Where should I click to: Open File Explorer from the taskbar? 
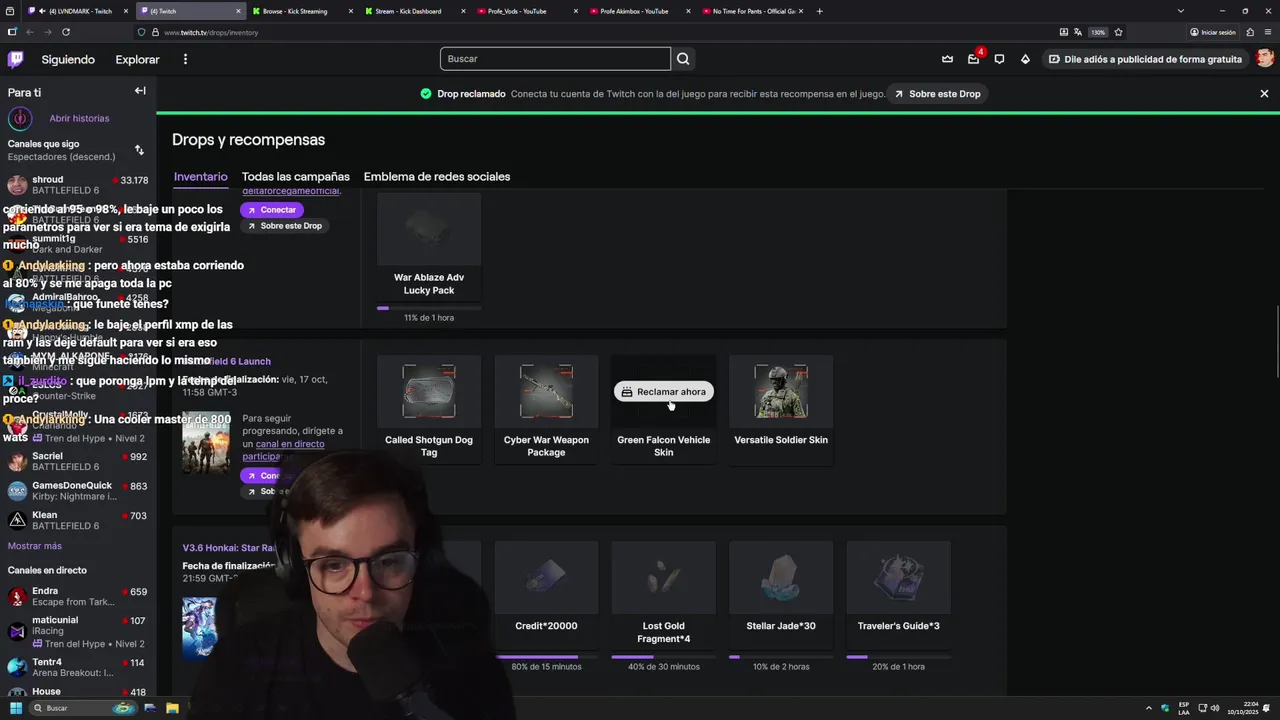(172, 708)
